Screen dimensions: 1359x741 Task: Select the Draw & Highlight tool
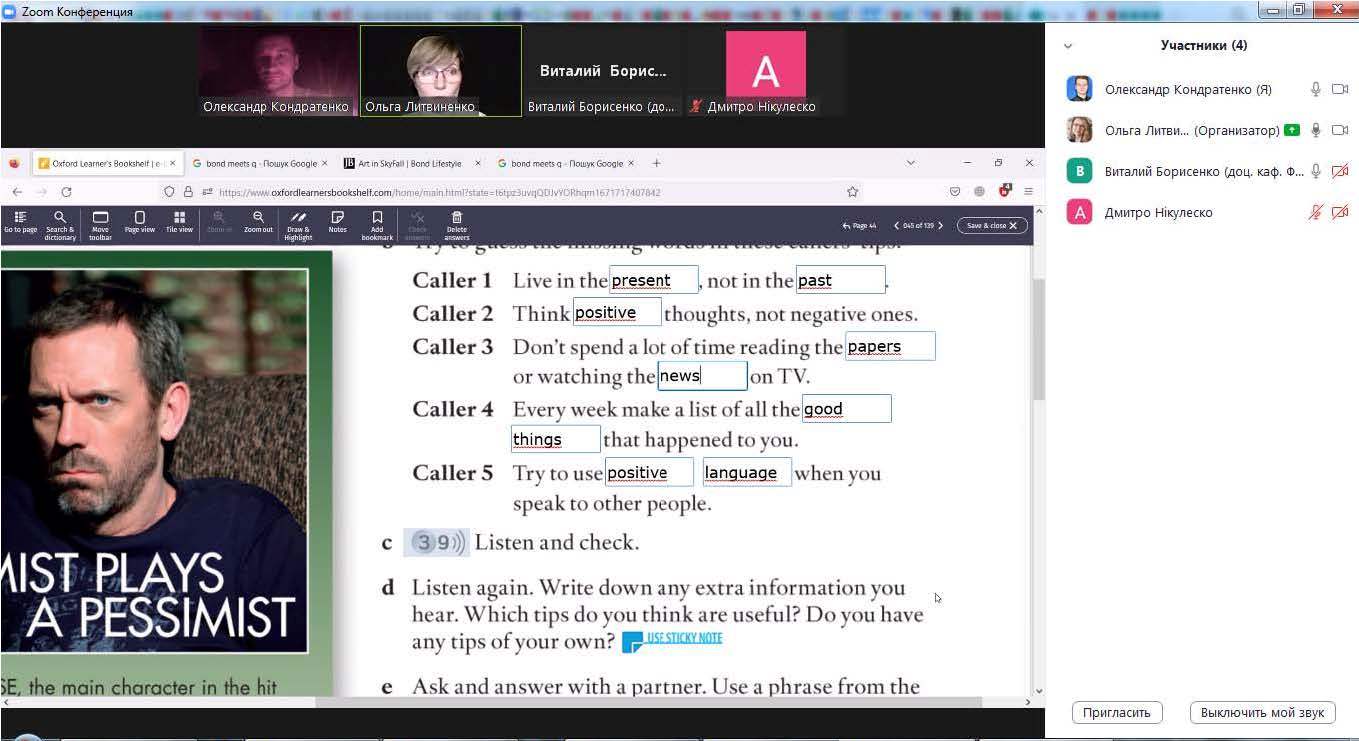pos(298,222)
